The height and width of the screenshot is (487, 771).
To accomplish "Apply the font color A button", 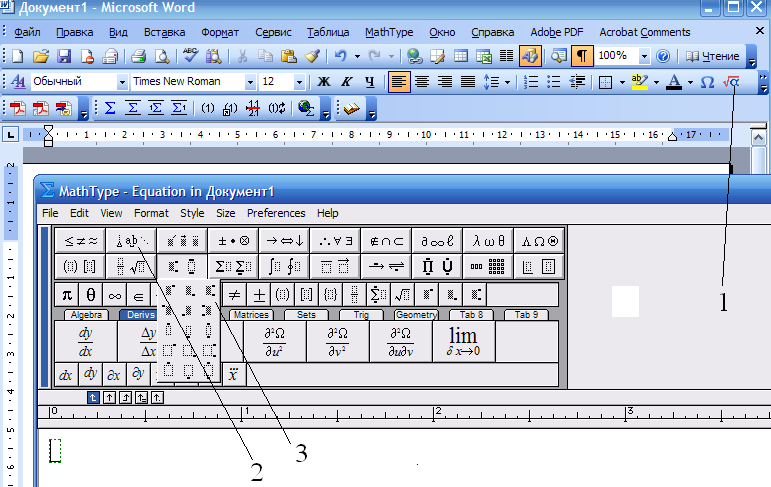I will (674, 82).
